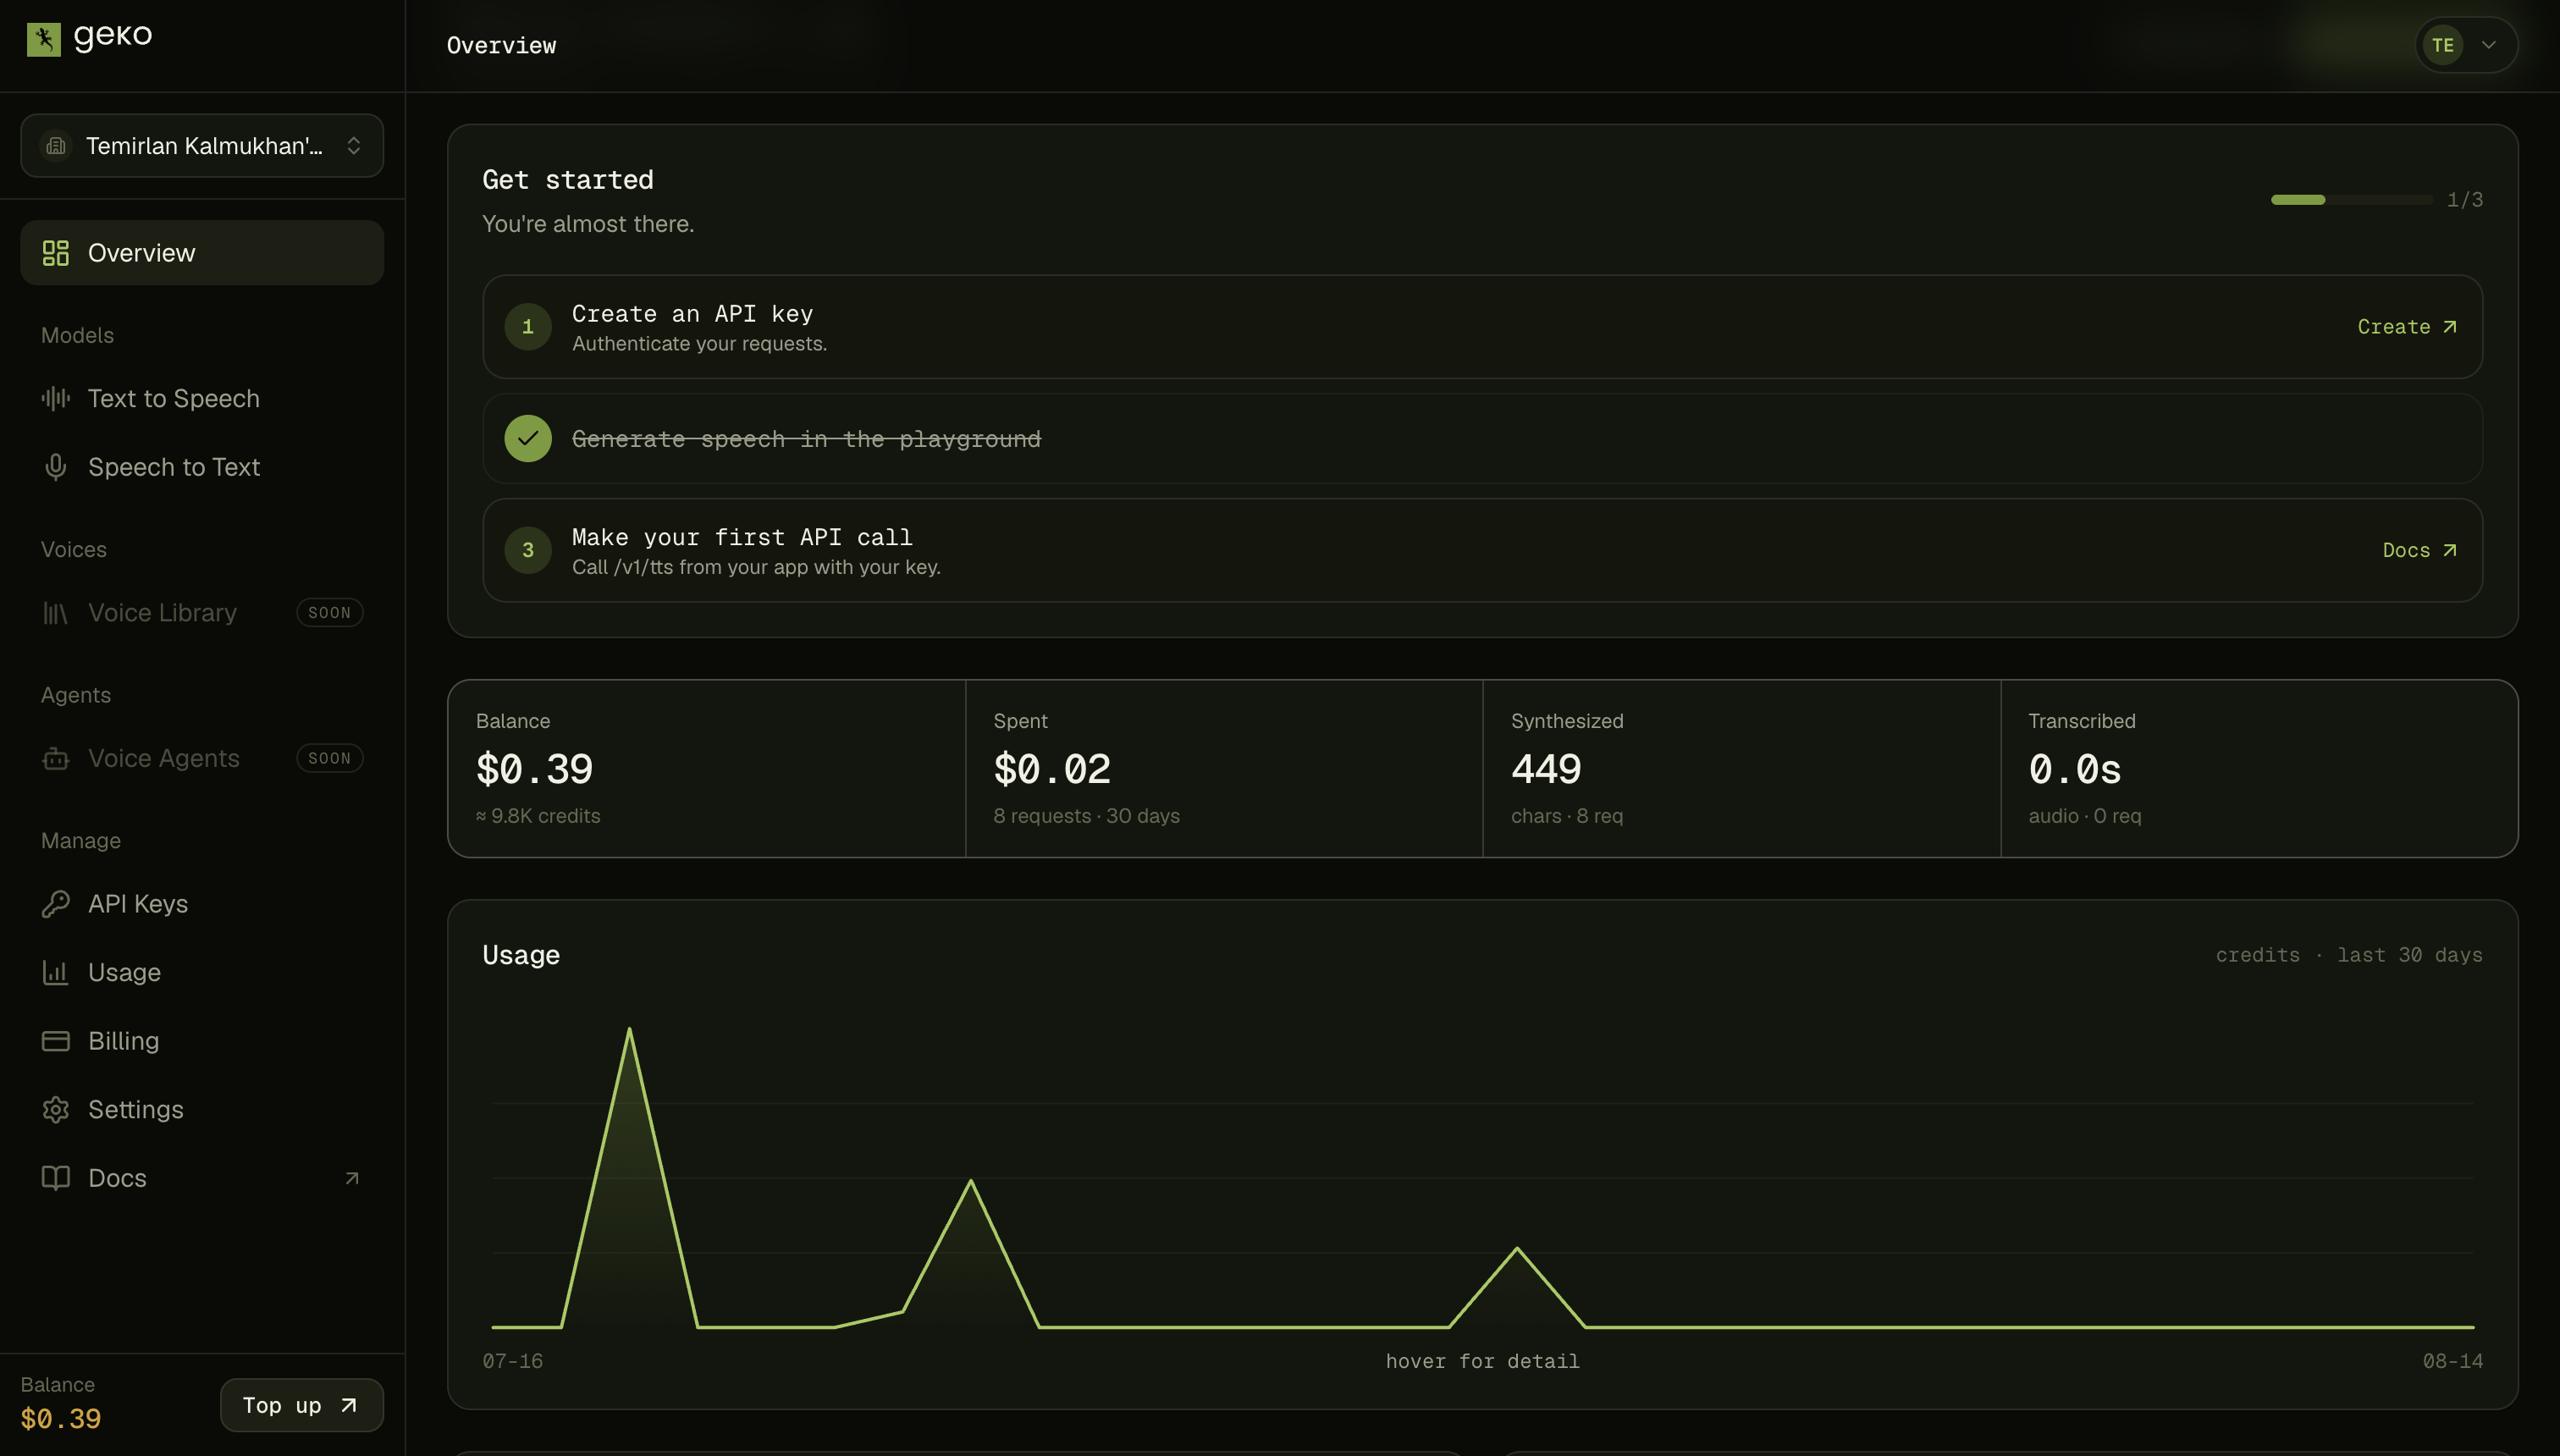
Task: Click the Billing card icon
Action: pyautogui.click(x=56, y=1041)
